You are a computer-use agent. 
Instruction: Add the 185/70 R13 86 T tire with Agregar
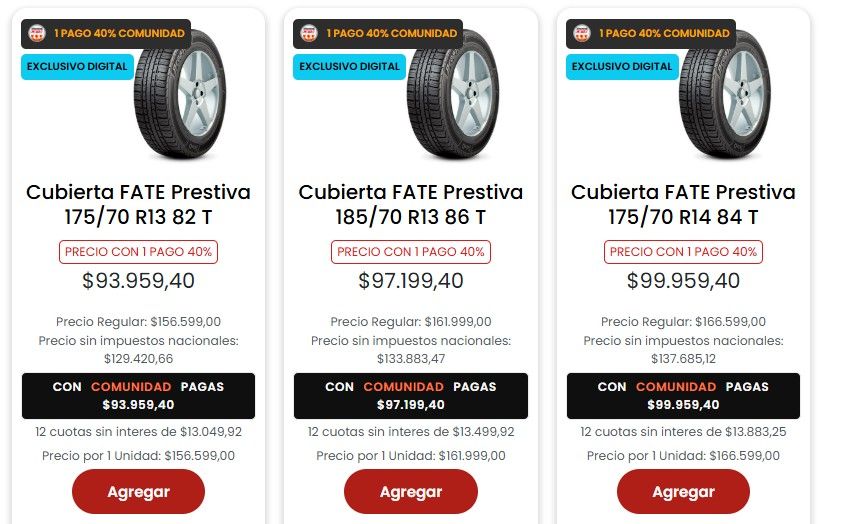click(x=411, y=491)
